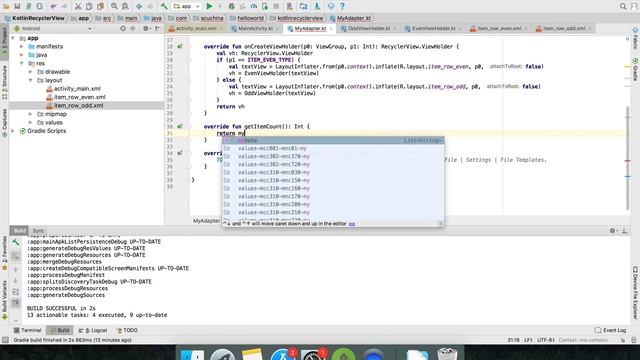640x360 pixels.
Task: Click the editor vertical scrollbar
Action: 628,158
